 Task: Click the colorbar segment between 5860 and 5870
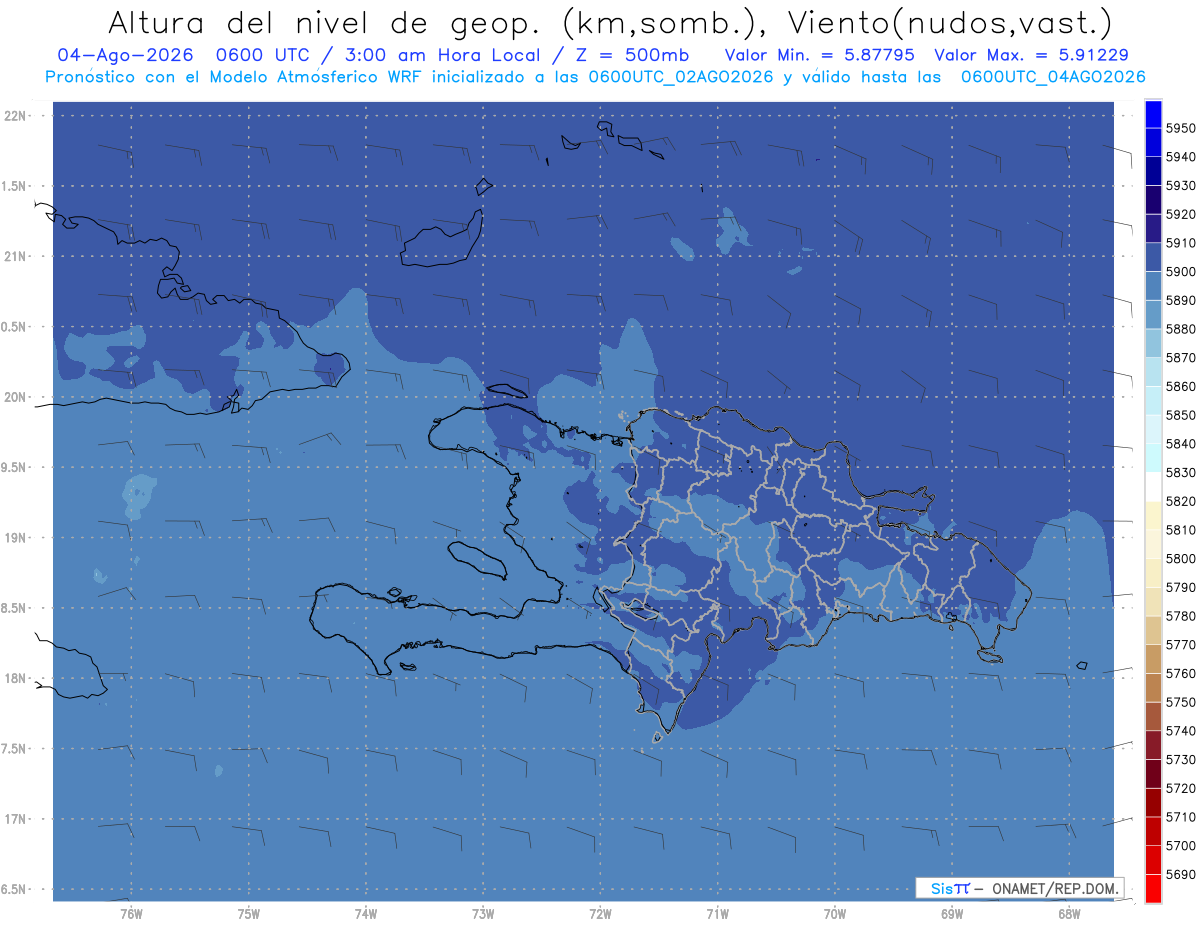tap(1153, 372)
